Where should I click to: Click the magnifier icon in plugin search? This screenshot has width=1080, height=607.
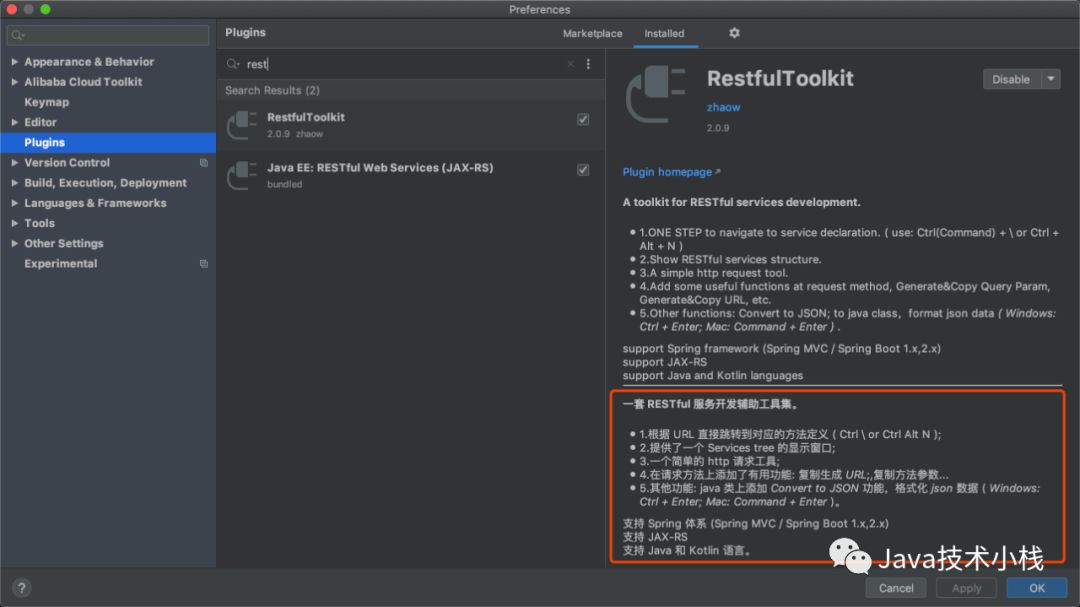pyautogui.click(x=233, y=64)
